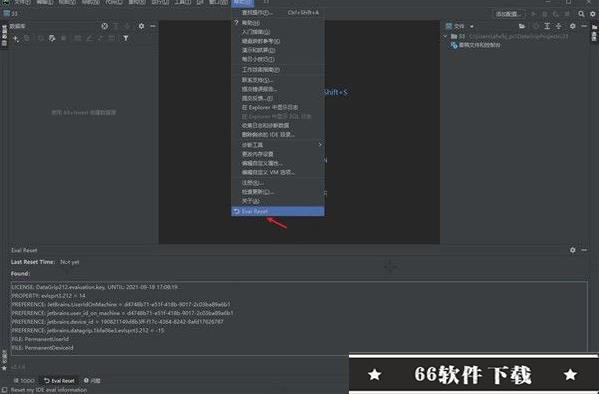Click the search magnifier icon at top right

581,14
